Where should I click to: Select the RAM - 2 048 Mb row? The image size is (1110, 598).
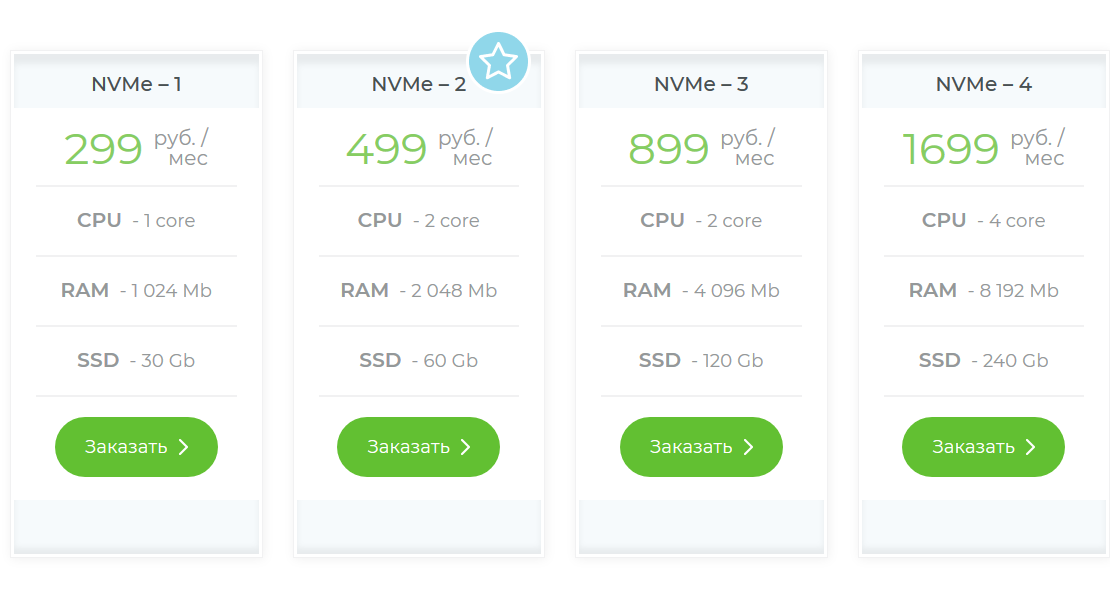418,290
